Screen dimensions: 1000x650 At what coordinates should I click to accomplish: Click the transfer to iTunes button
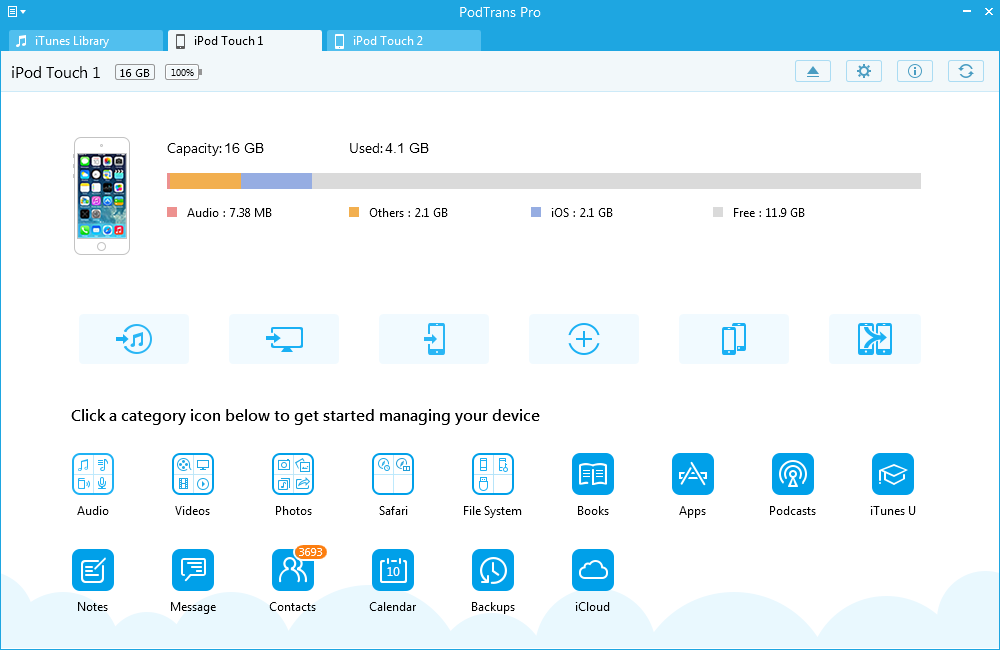[134, 339]
